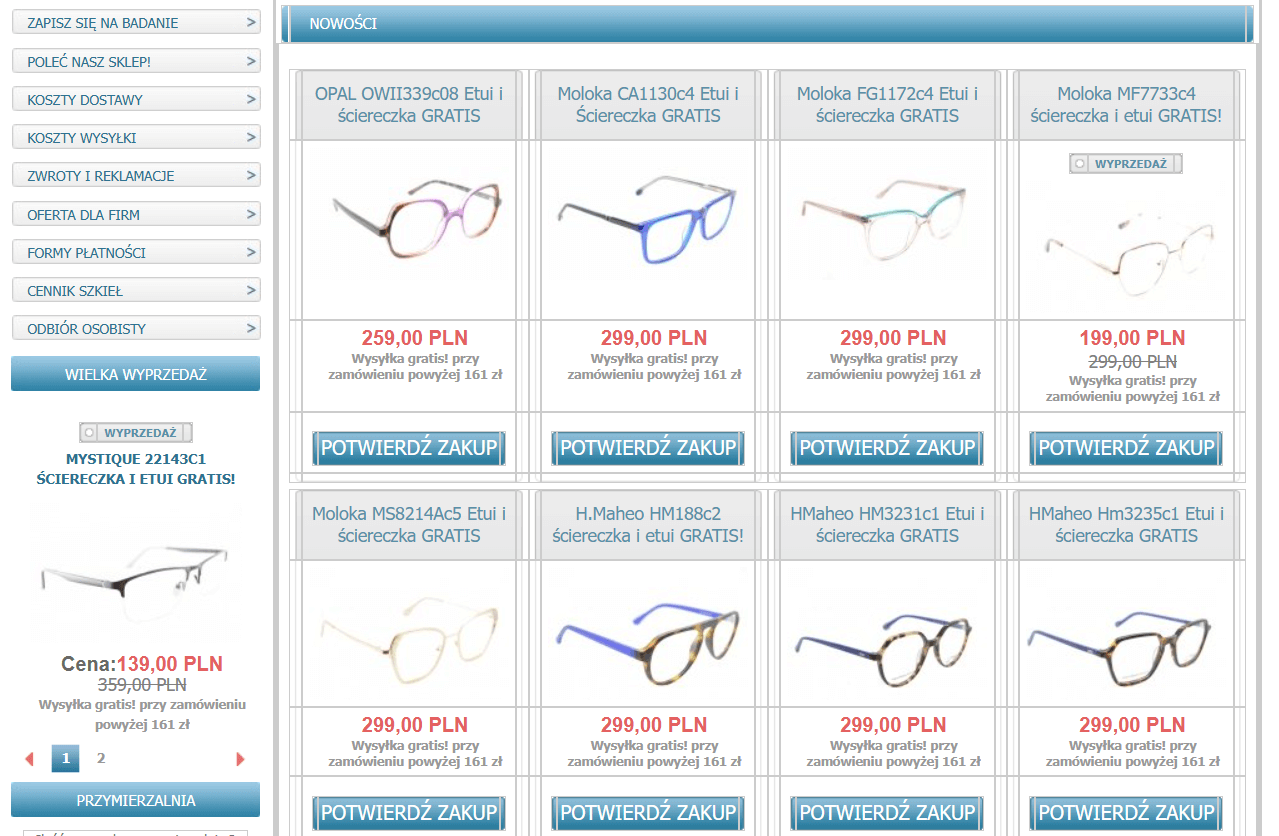View CENNIK SZKIEŁ price list entry
This screenshot has height=836, width=1279.
pos(136,290)
